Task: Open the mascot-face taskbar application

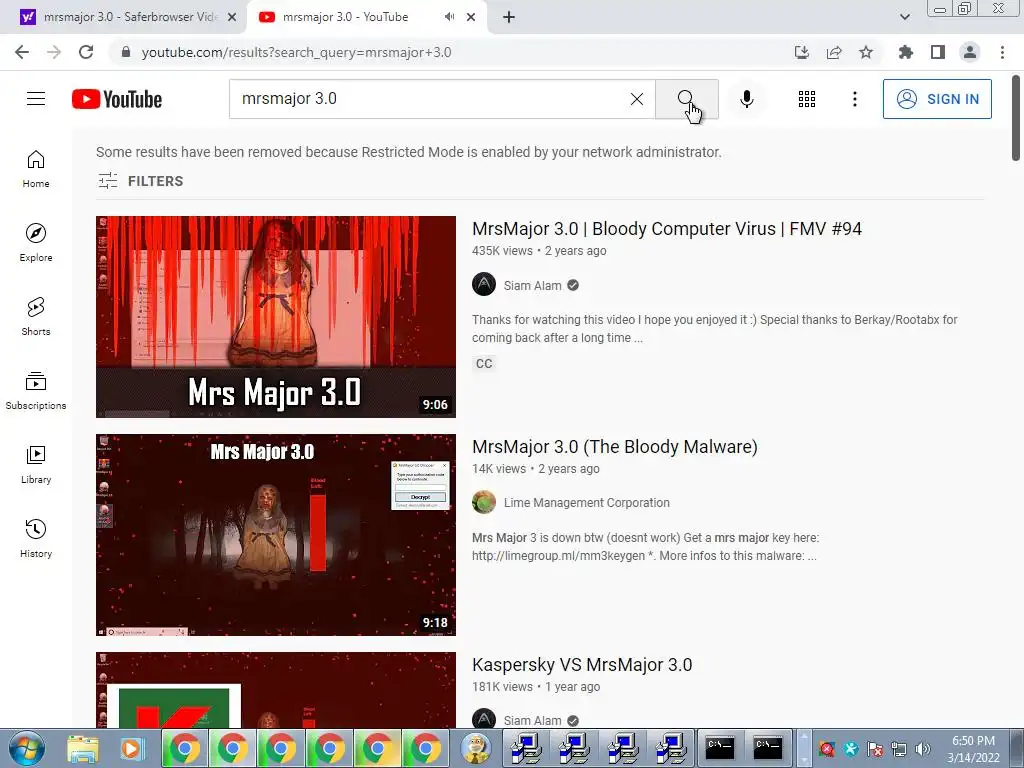Action: (x=475, y=748)
